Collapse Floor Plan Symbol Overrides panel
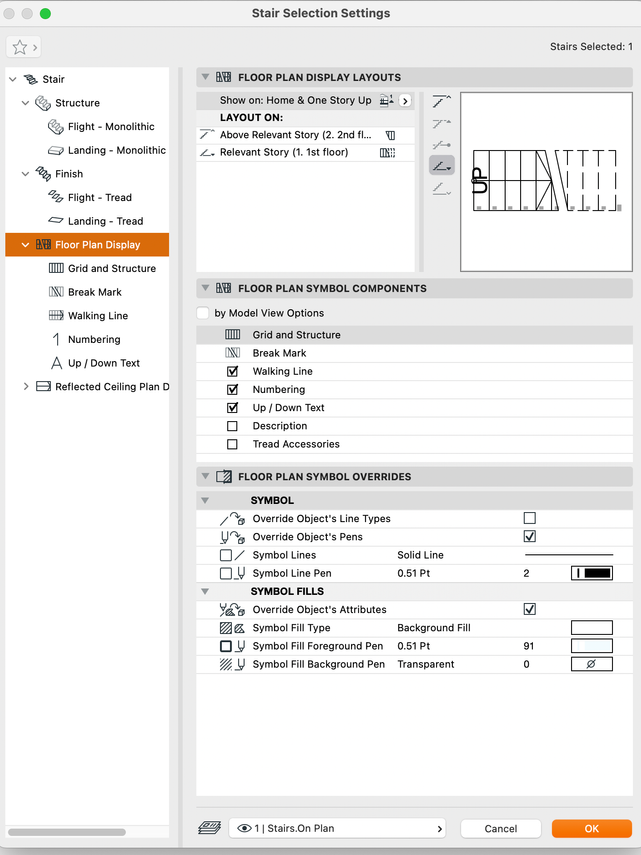The width and height of the screenshot is (641, 855). point(205,476)
